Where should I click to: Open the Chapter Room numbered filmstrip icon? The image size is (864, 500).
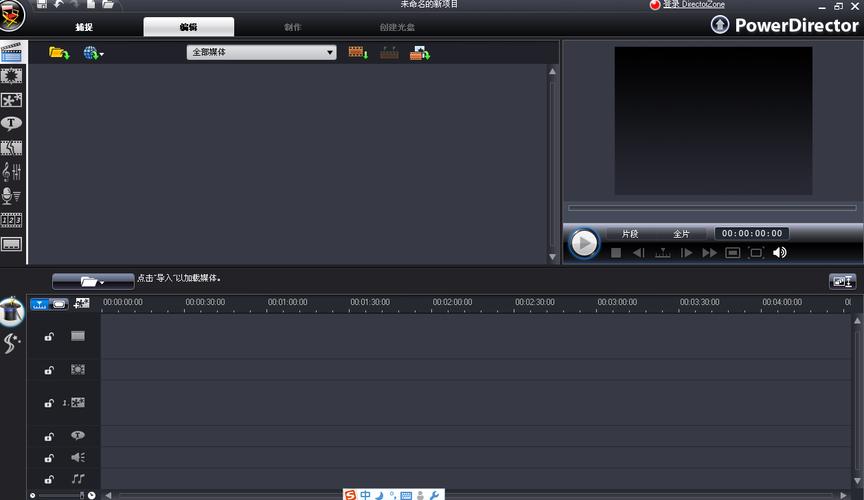tap(12, 220)
